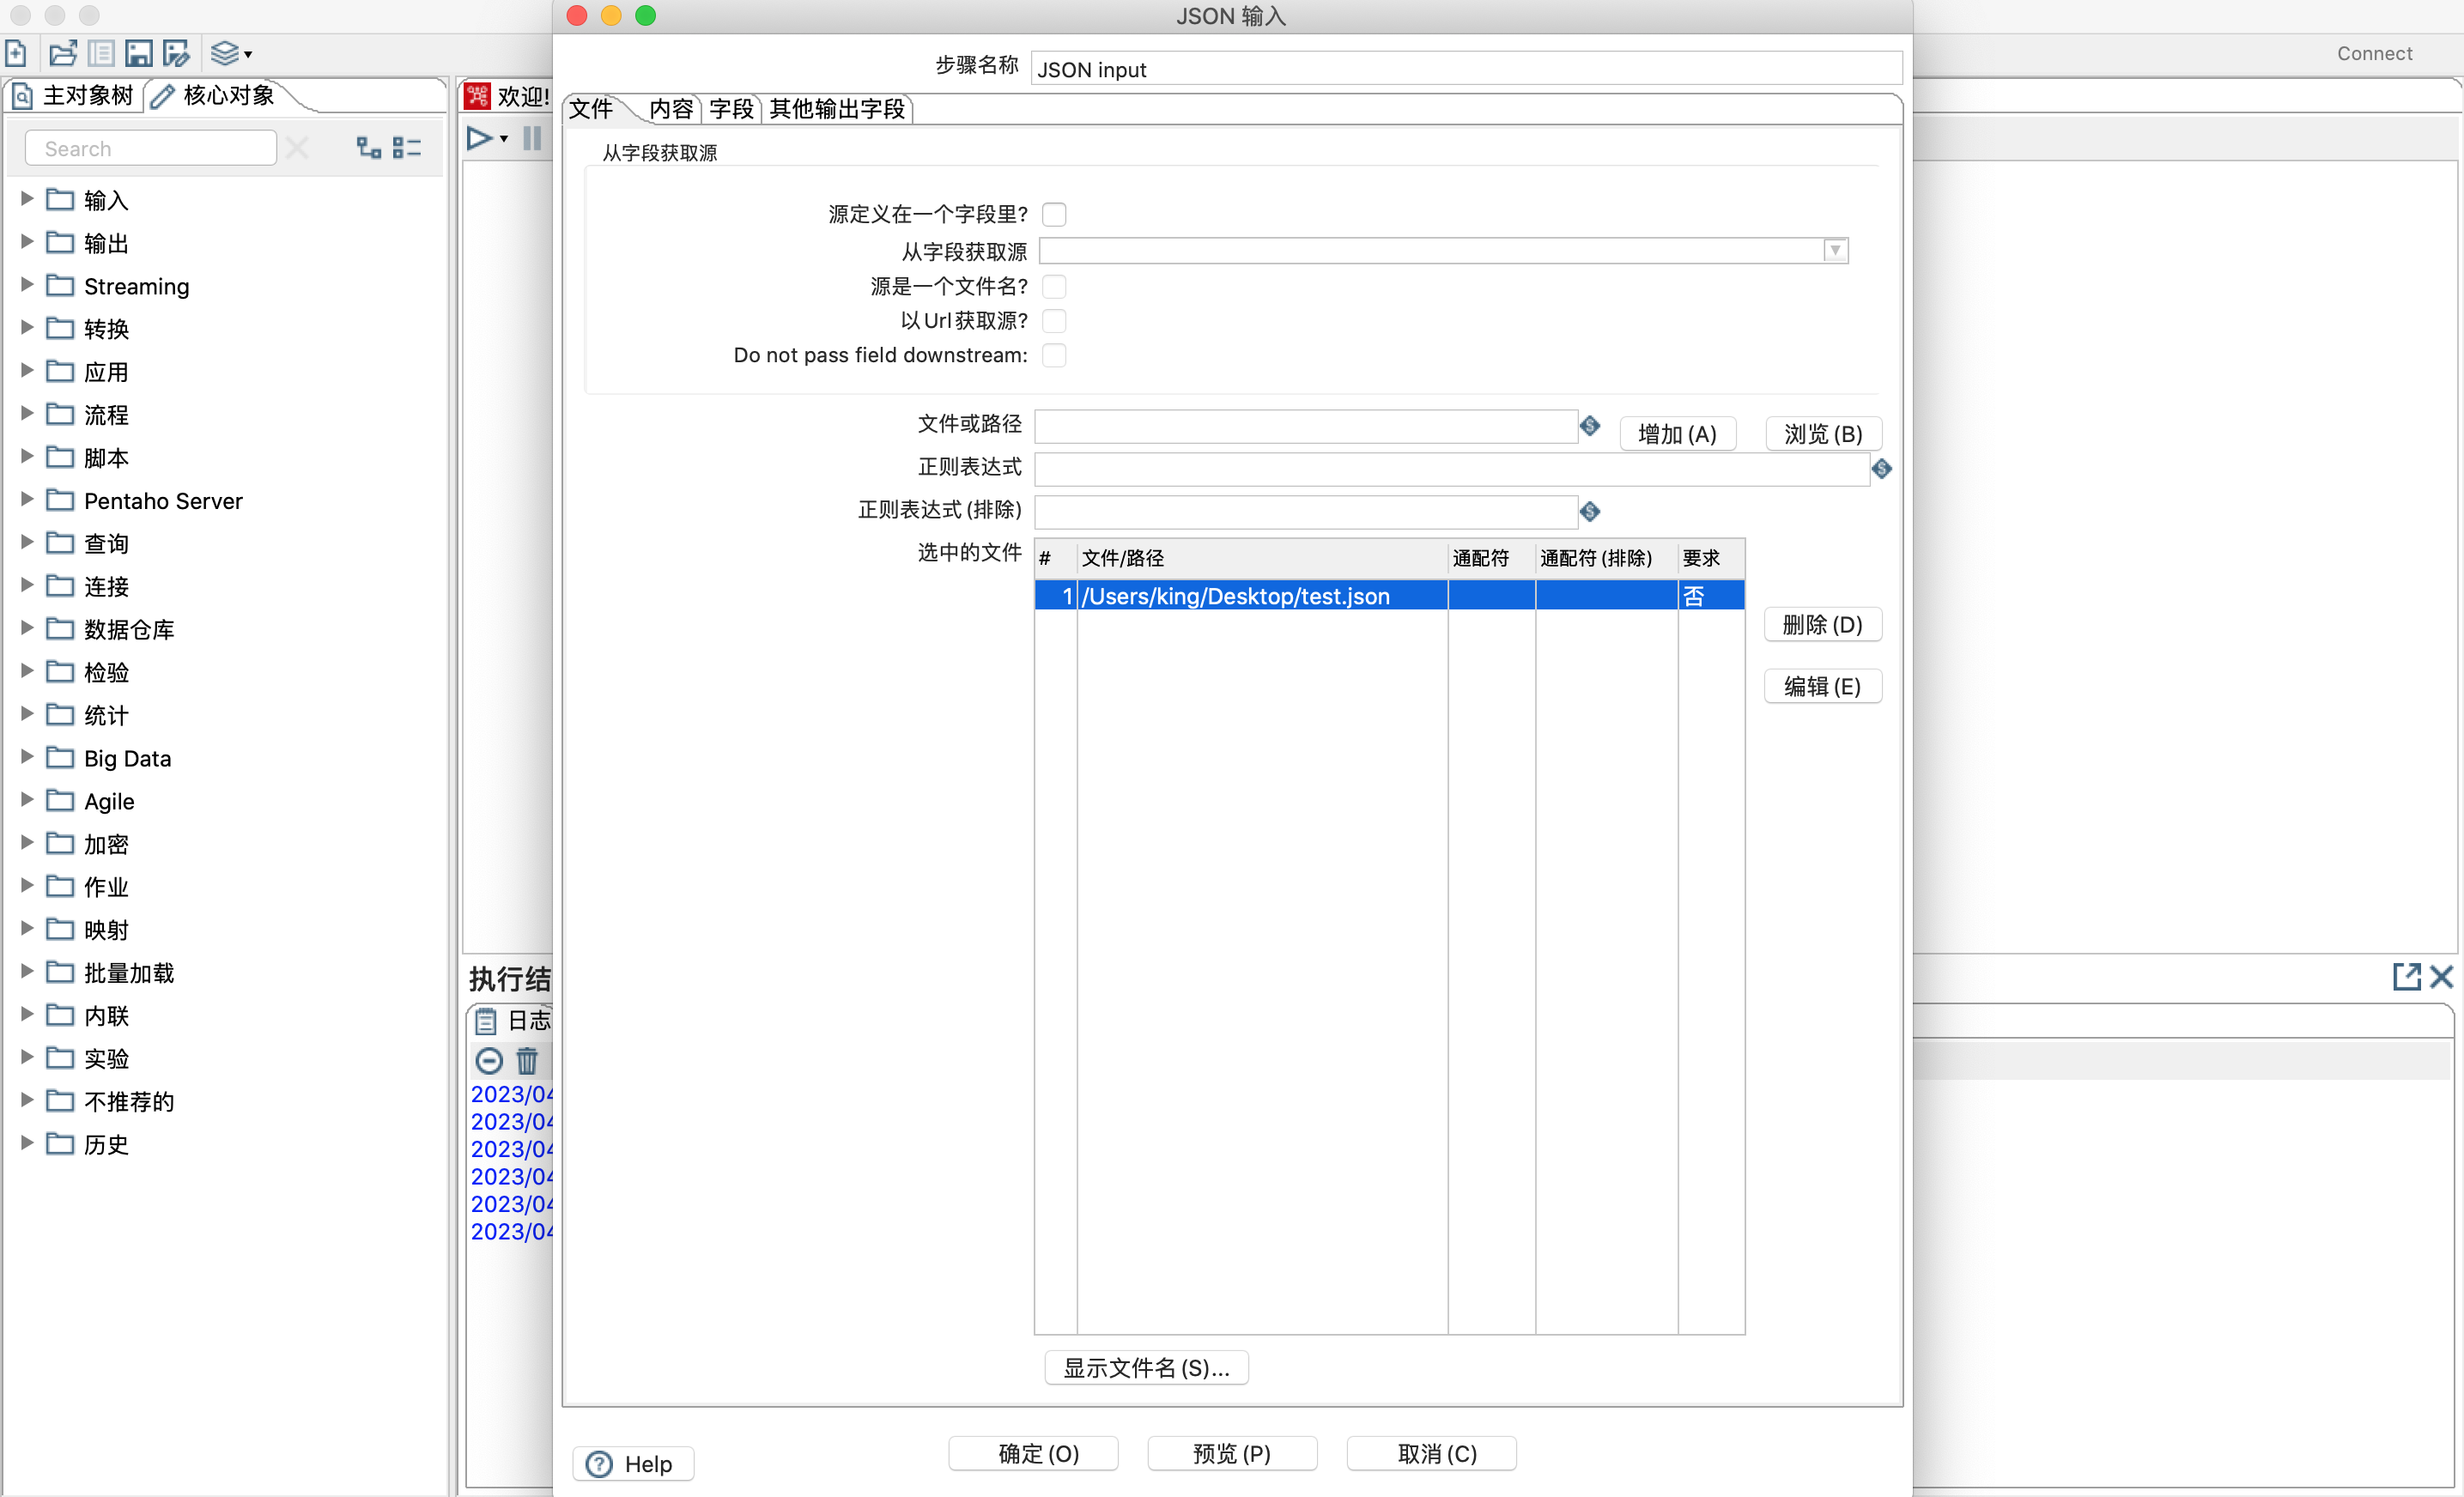The height and width of the screenshot is (1497, 2464).
Task: Click the expand tree icon next to Search
Action: pos(369,148)
